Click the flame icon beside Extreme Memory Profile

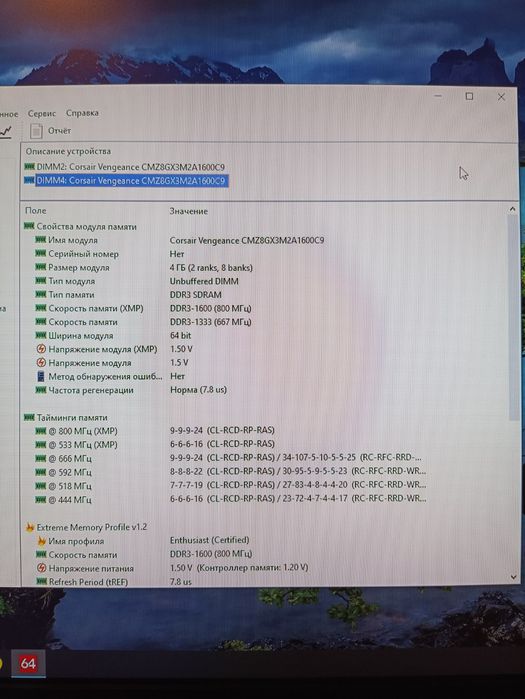click(29, 527)
